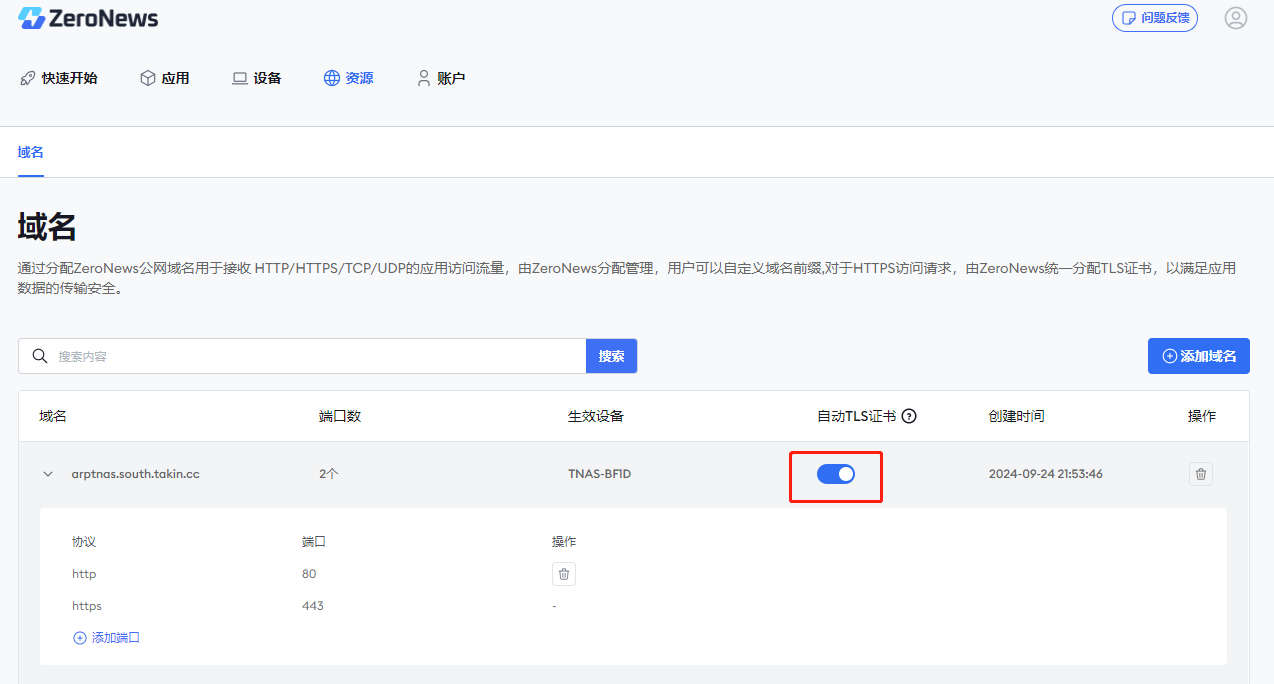Click the device name TNAS-BF1D
The height and width of the screenshot is (684, 1274).
coord(600,474)
